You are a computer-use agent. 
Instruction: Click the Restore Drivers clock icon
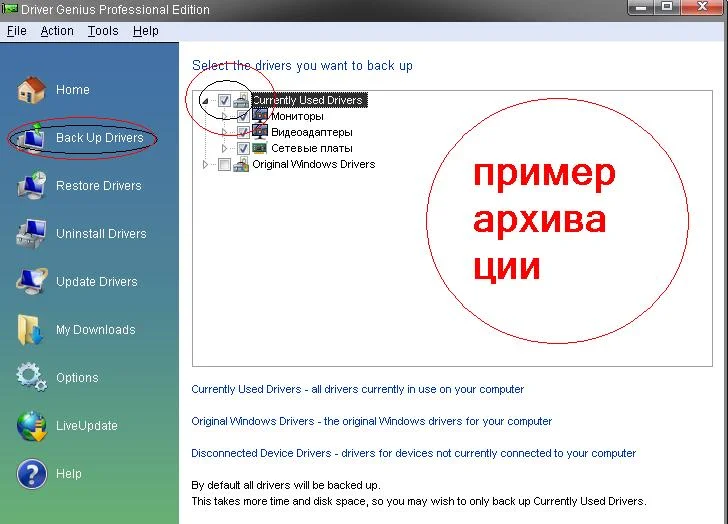coord(31,185)
